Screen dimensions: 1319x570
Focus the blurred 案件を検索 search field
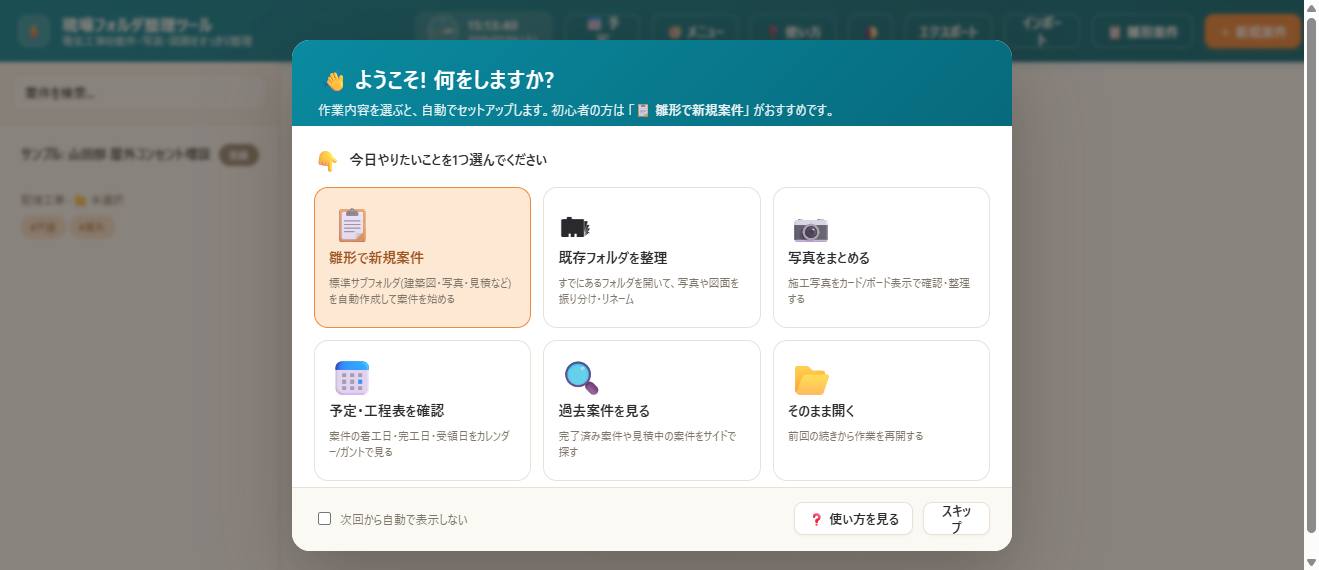(x=140, y=93)
